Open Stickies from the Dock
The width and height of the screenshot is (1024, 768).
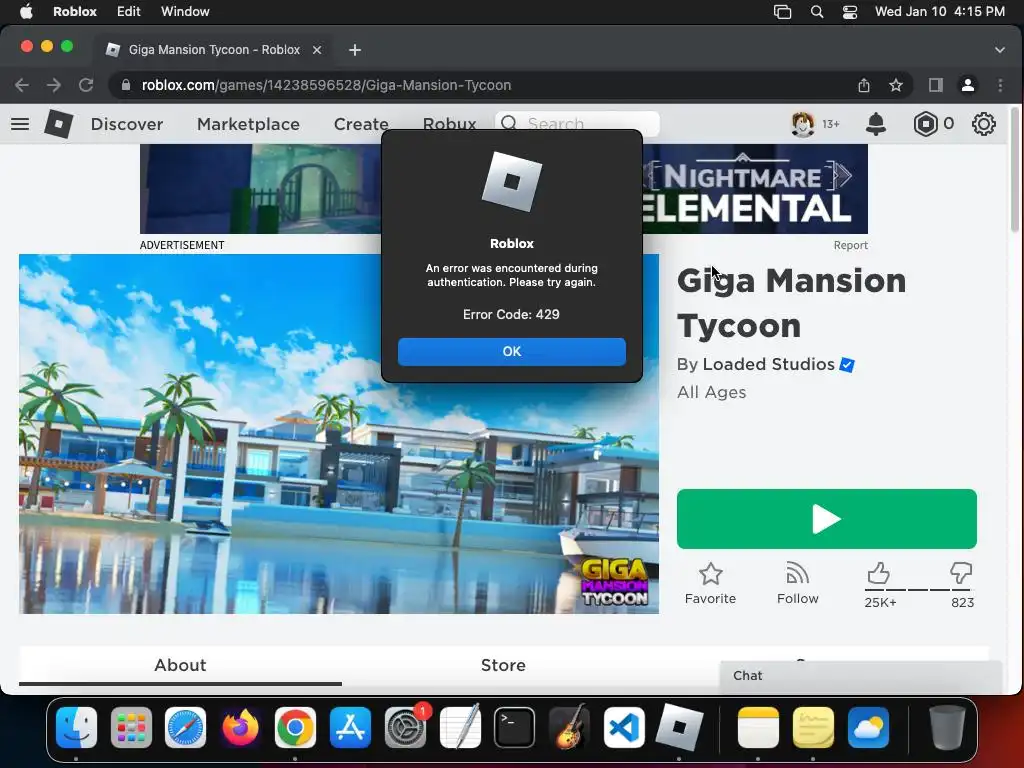[812, 727]
